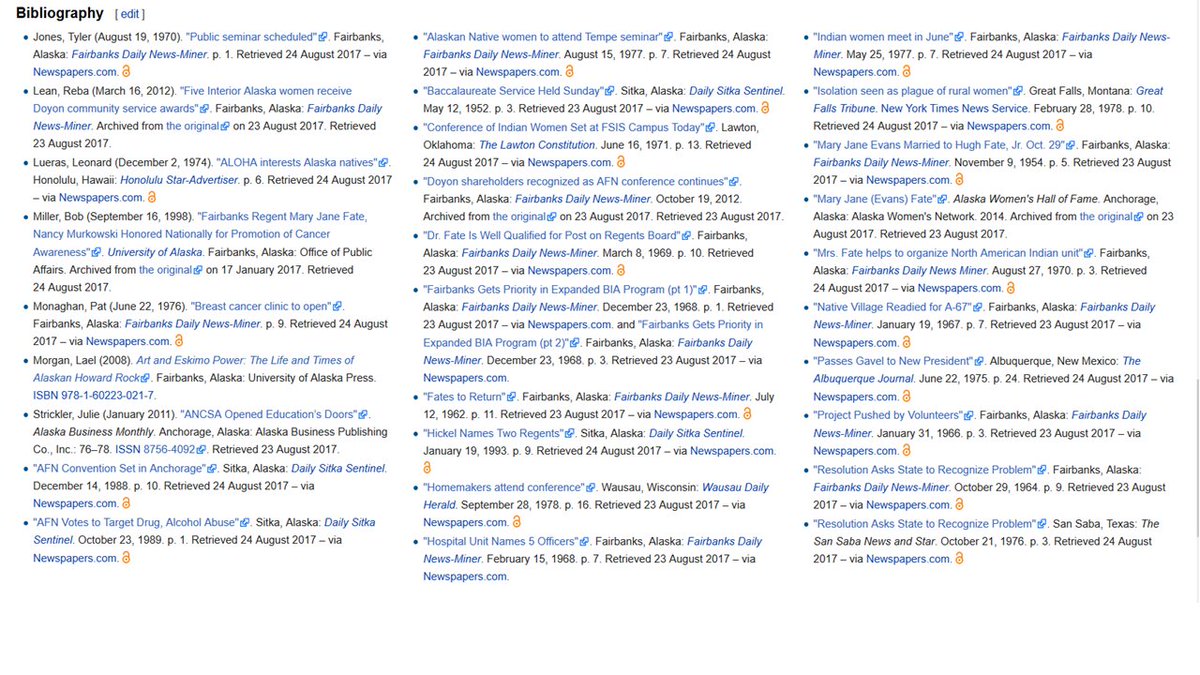This screenshot has height=675, width=1200.
Task: Click the lock icon for 'AFN Votes to Target Drug, Alcohol Abuse'
Action: (x=126, y=558)
